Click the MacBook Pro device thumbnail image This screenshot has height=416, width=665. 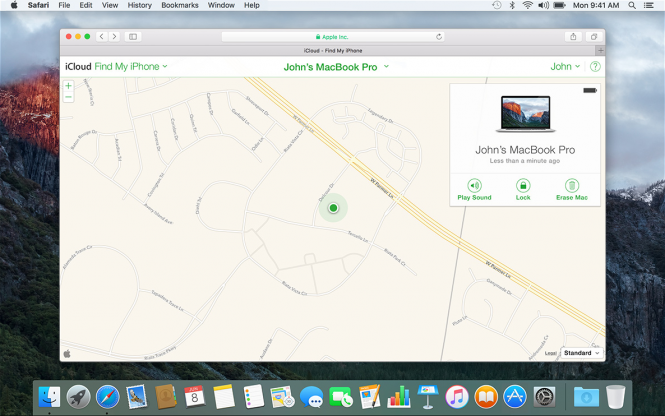point(525,114)
